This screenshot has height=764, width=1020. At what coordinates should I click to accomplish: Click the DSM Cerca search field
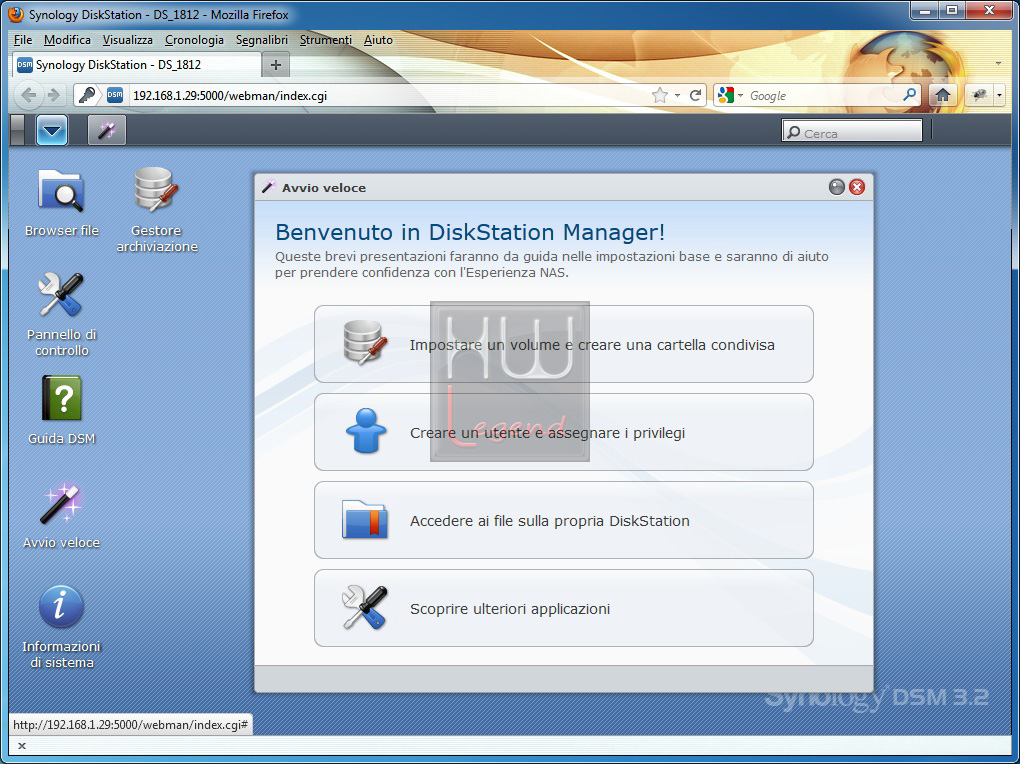(x=852, y=132)
